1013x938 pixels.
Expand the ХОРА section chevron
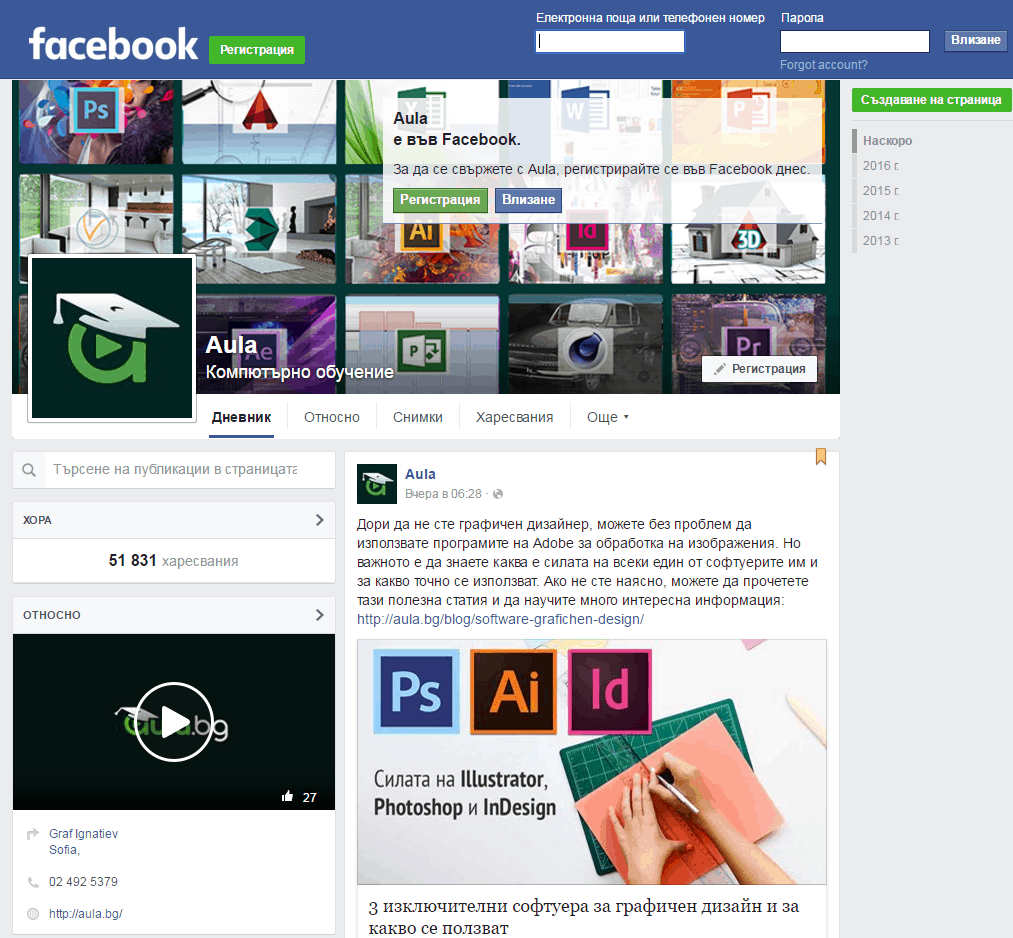point(319,520)
